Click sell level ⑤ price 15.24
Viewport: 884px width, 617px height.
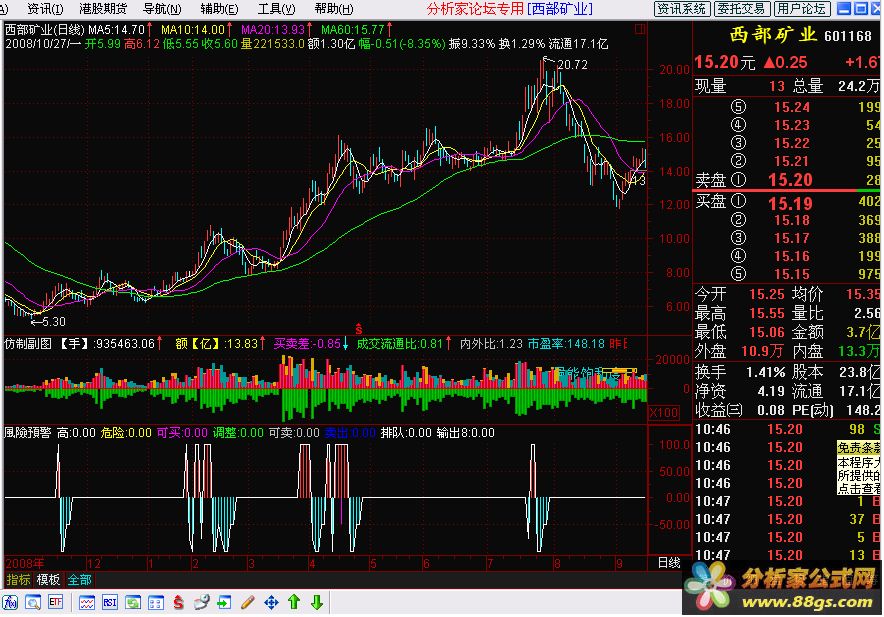792,107
